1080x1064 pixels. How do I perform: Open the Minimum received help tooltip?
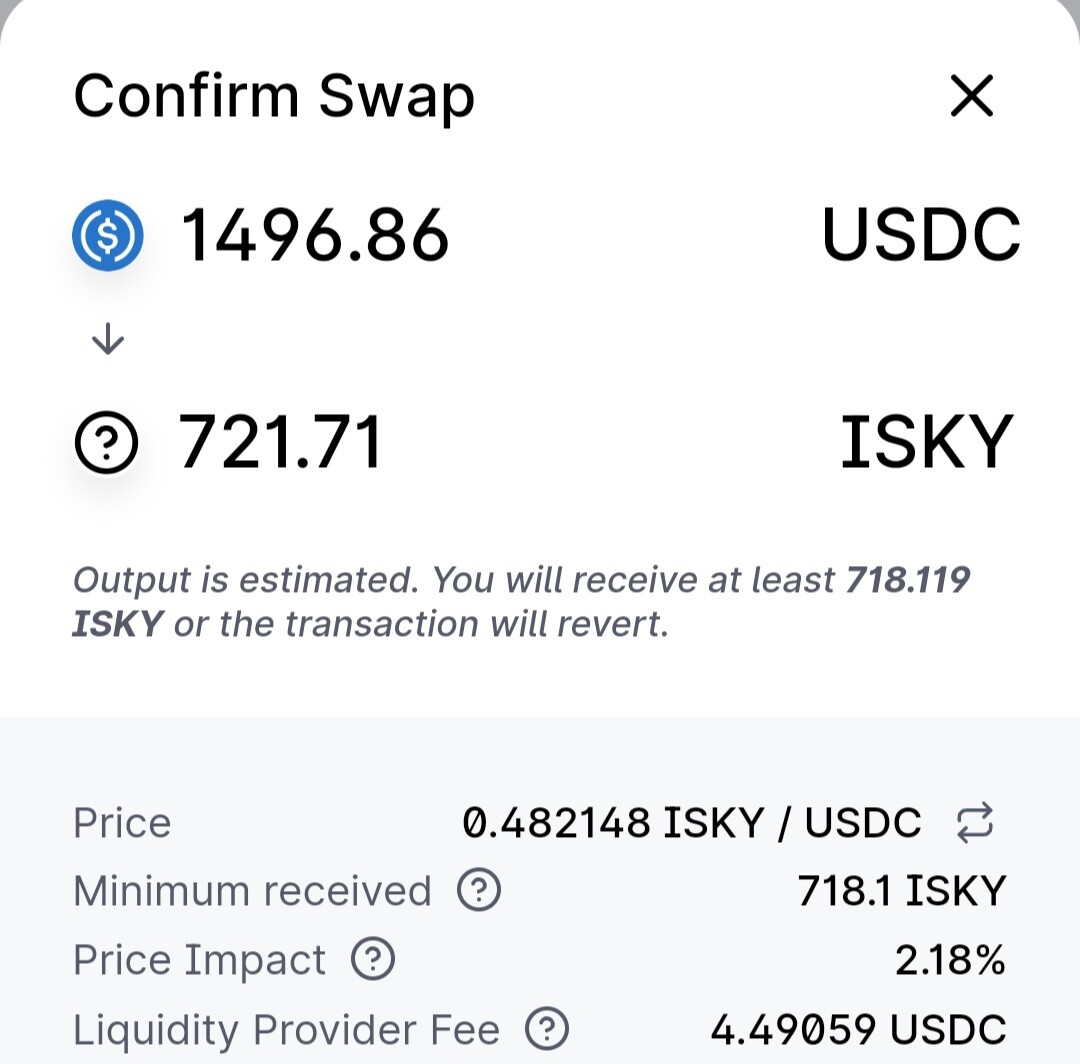[x=479, y=890]
